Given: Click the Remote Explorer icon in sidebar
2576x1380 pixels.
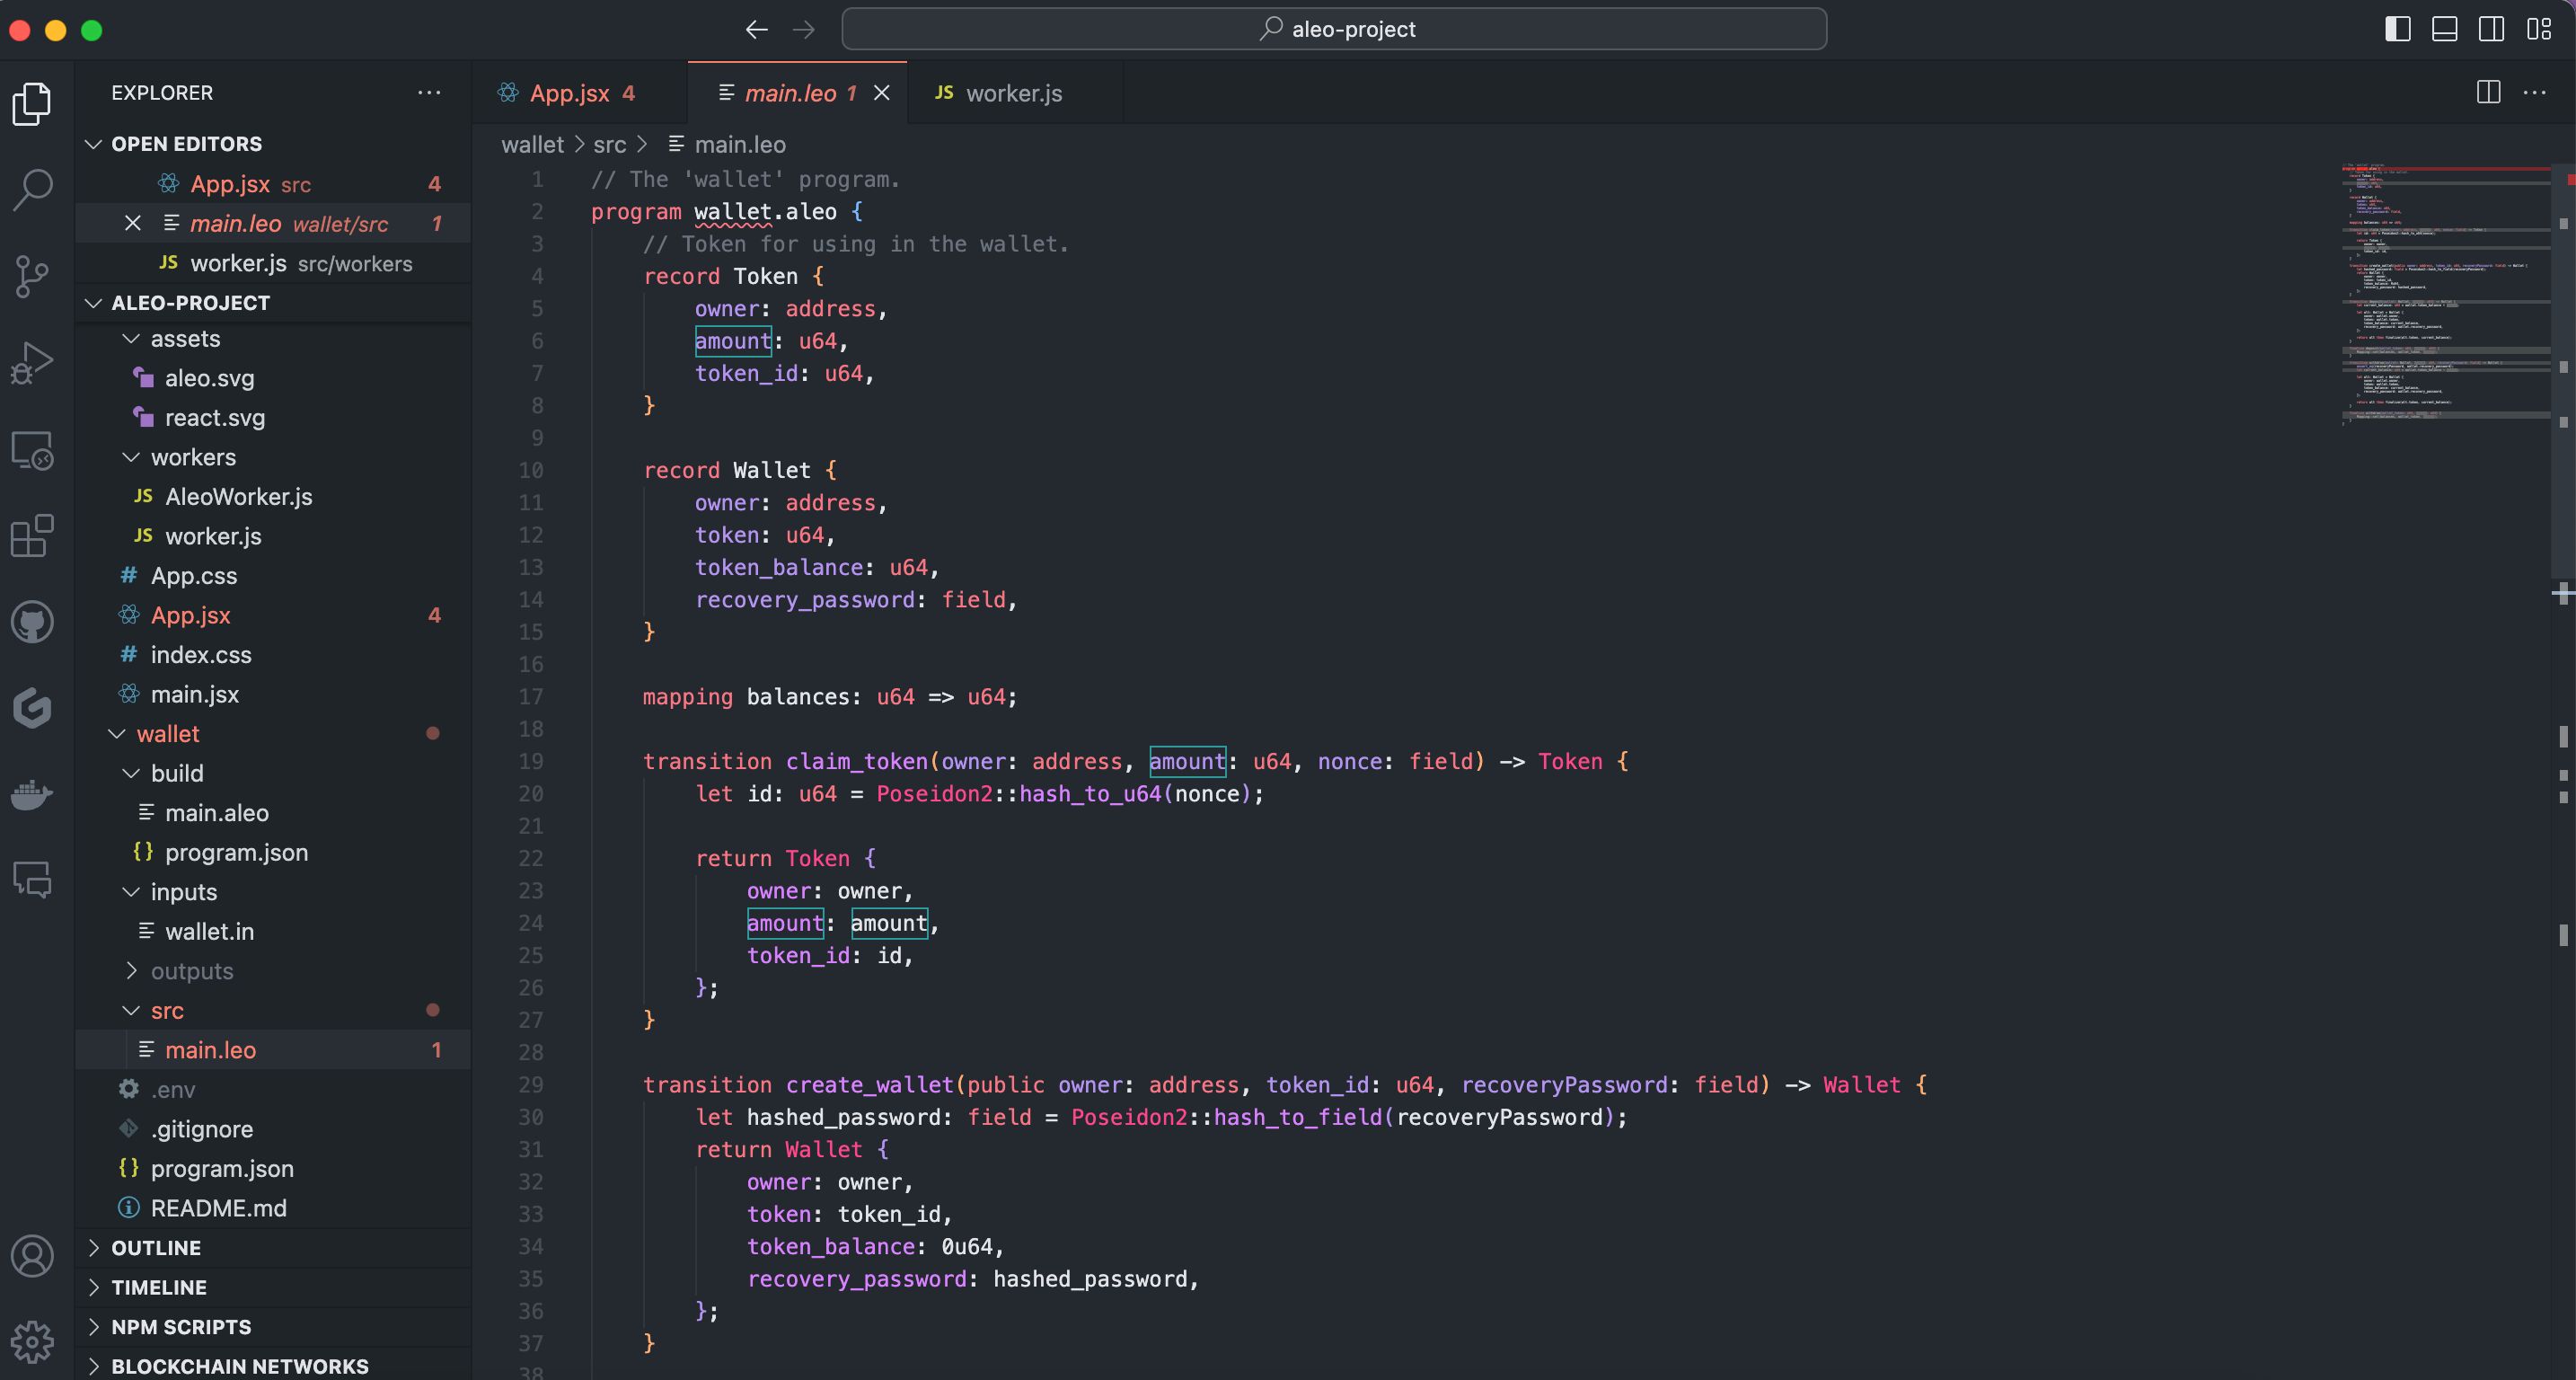Looking at the screenshot, I should click(x=34, y=452).
